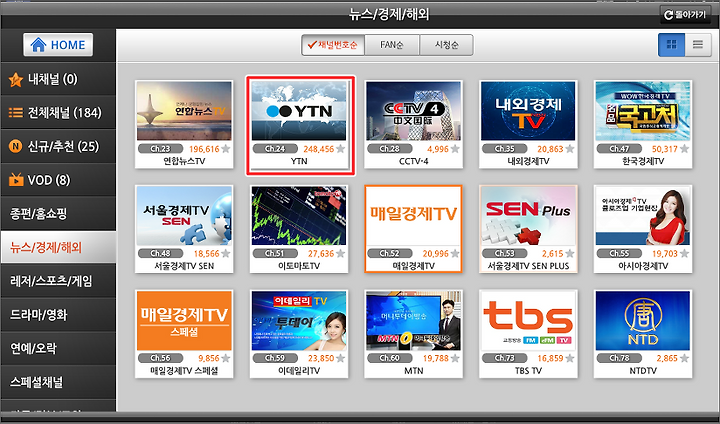Open TBS TV channel thumbnail
Viewport: 720px width, 424px height.
click(x=528, y=320)
